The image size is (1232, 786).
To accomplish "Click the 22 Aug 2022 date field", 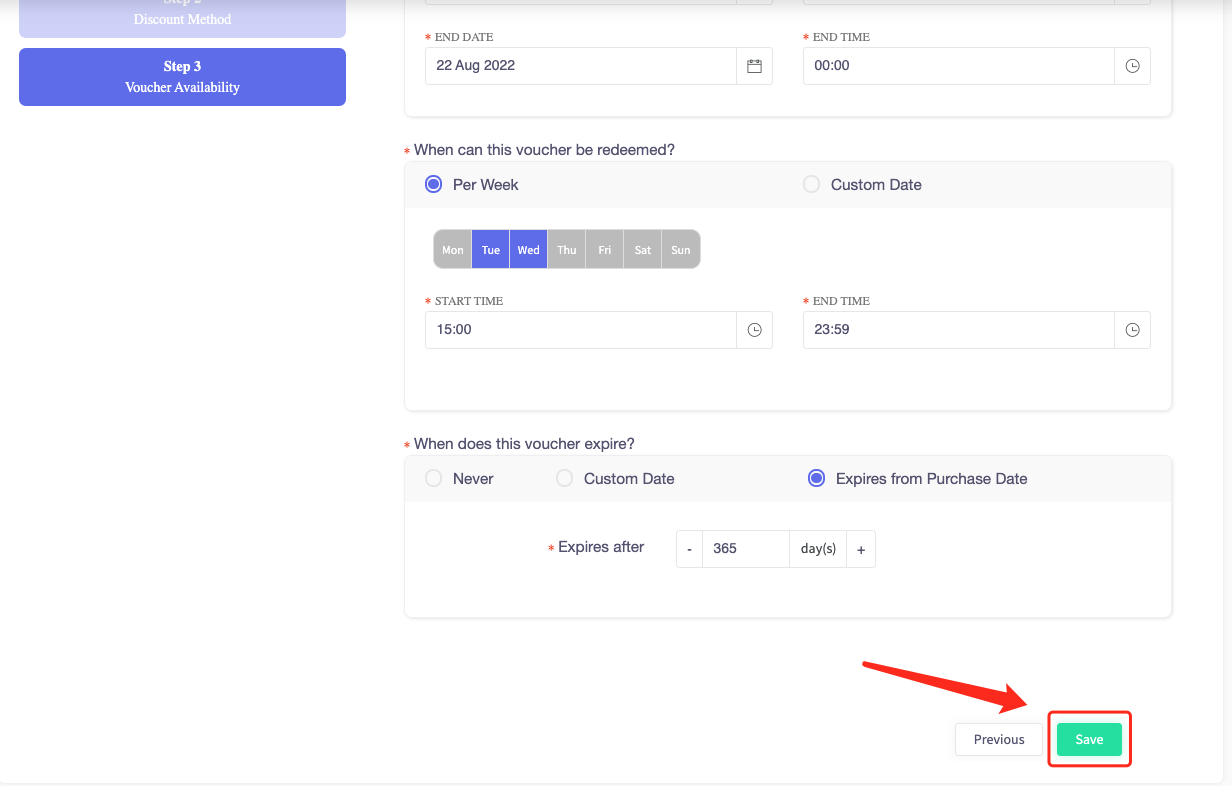I will tap(581, 66).
